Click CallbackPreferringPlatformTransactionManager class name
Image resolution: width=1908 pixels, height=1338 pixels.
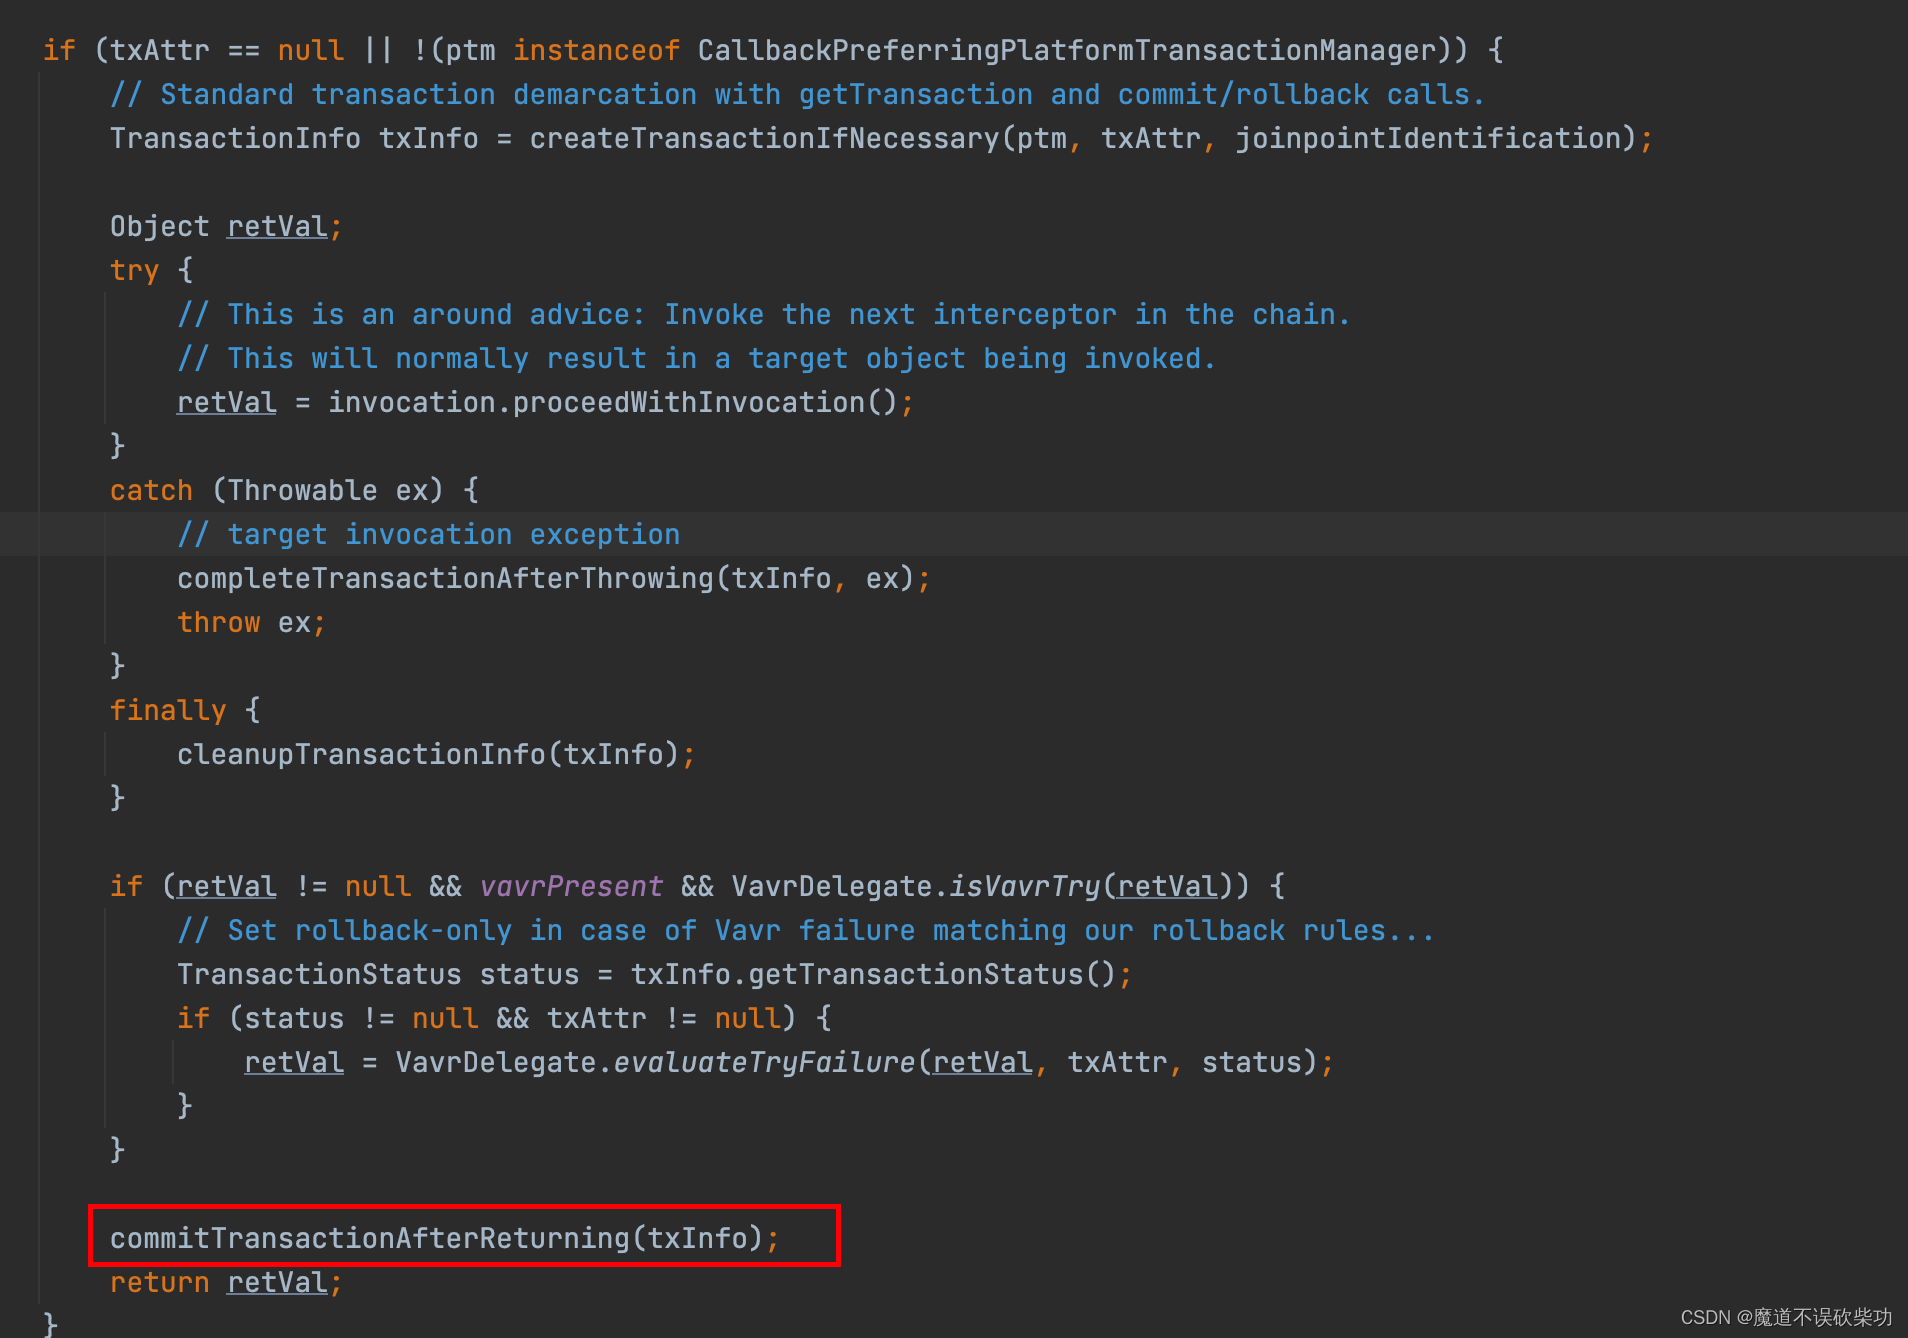coord(1067,50)
